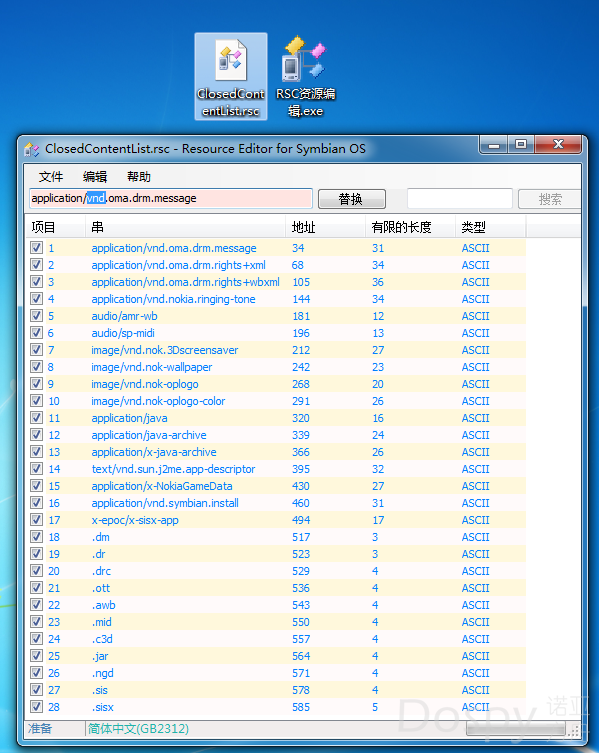
Task: Toggle checkbox for item 28 .sisx
Action: 37,706
